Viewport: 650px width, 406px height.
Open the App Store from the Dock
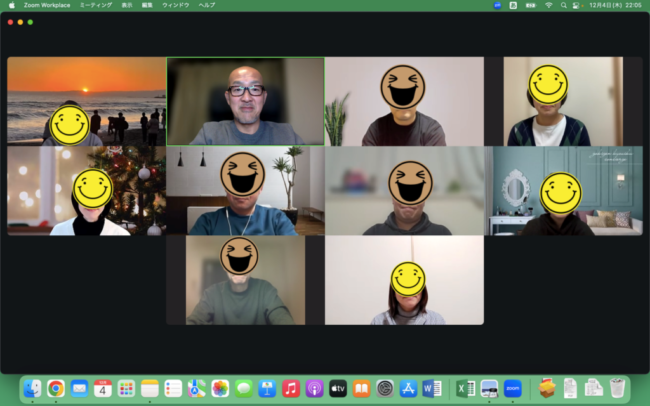pyautogui.click(x=408, y=388)
